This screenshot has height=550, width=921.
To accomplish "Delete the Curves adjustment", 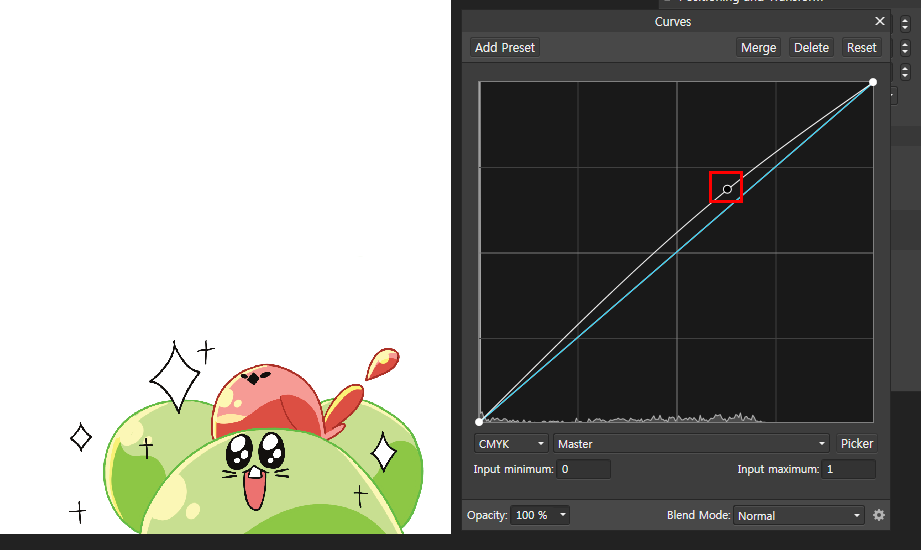I will [x=811, y=48].
